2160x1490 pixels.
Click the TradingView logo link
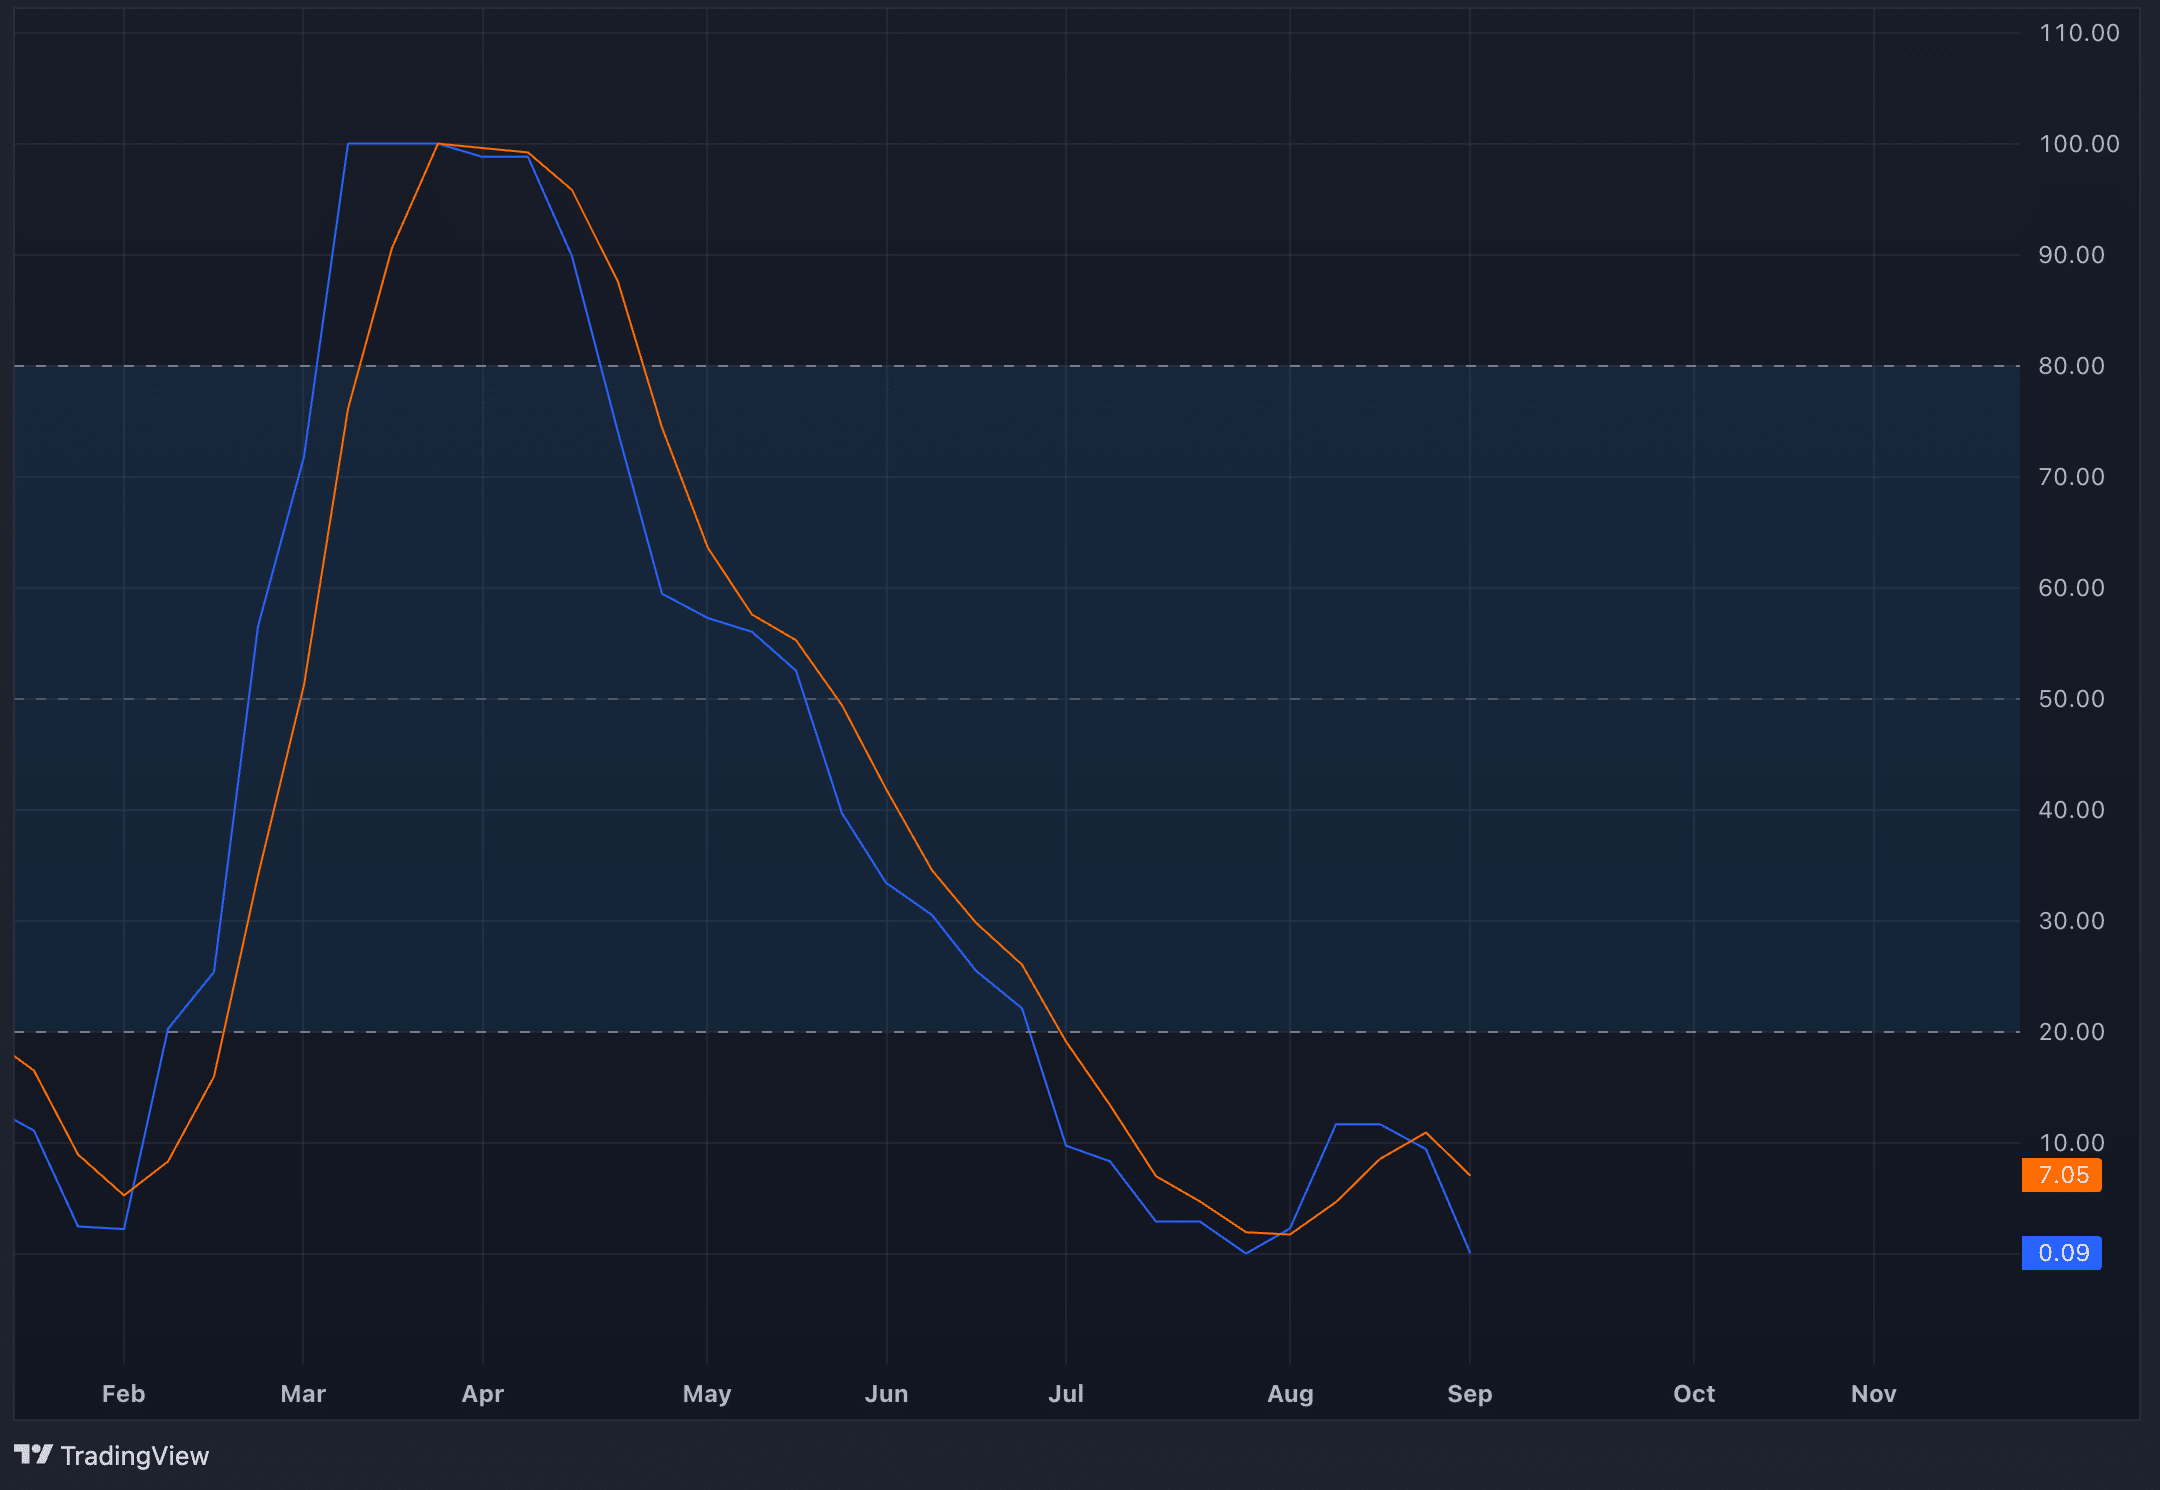click(112, 1455)
